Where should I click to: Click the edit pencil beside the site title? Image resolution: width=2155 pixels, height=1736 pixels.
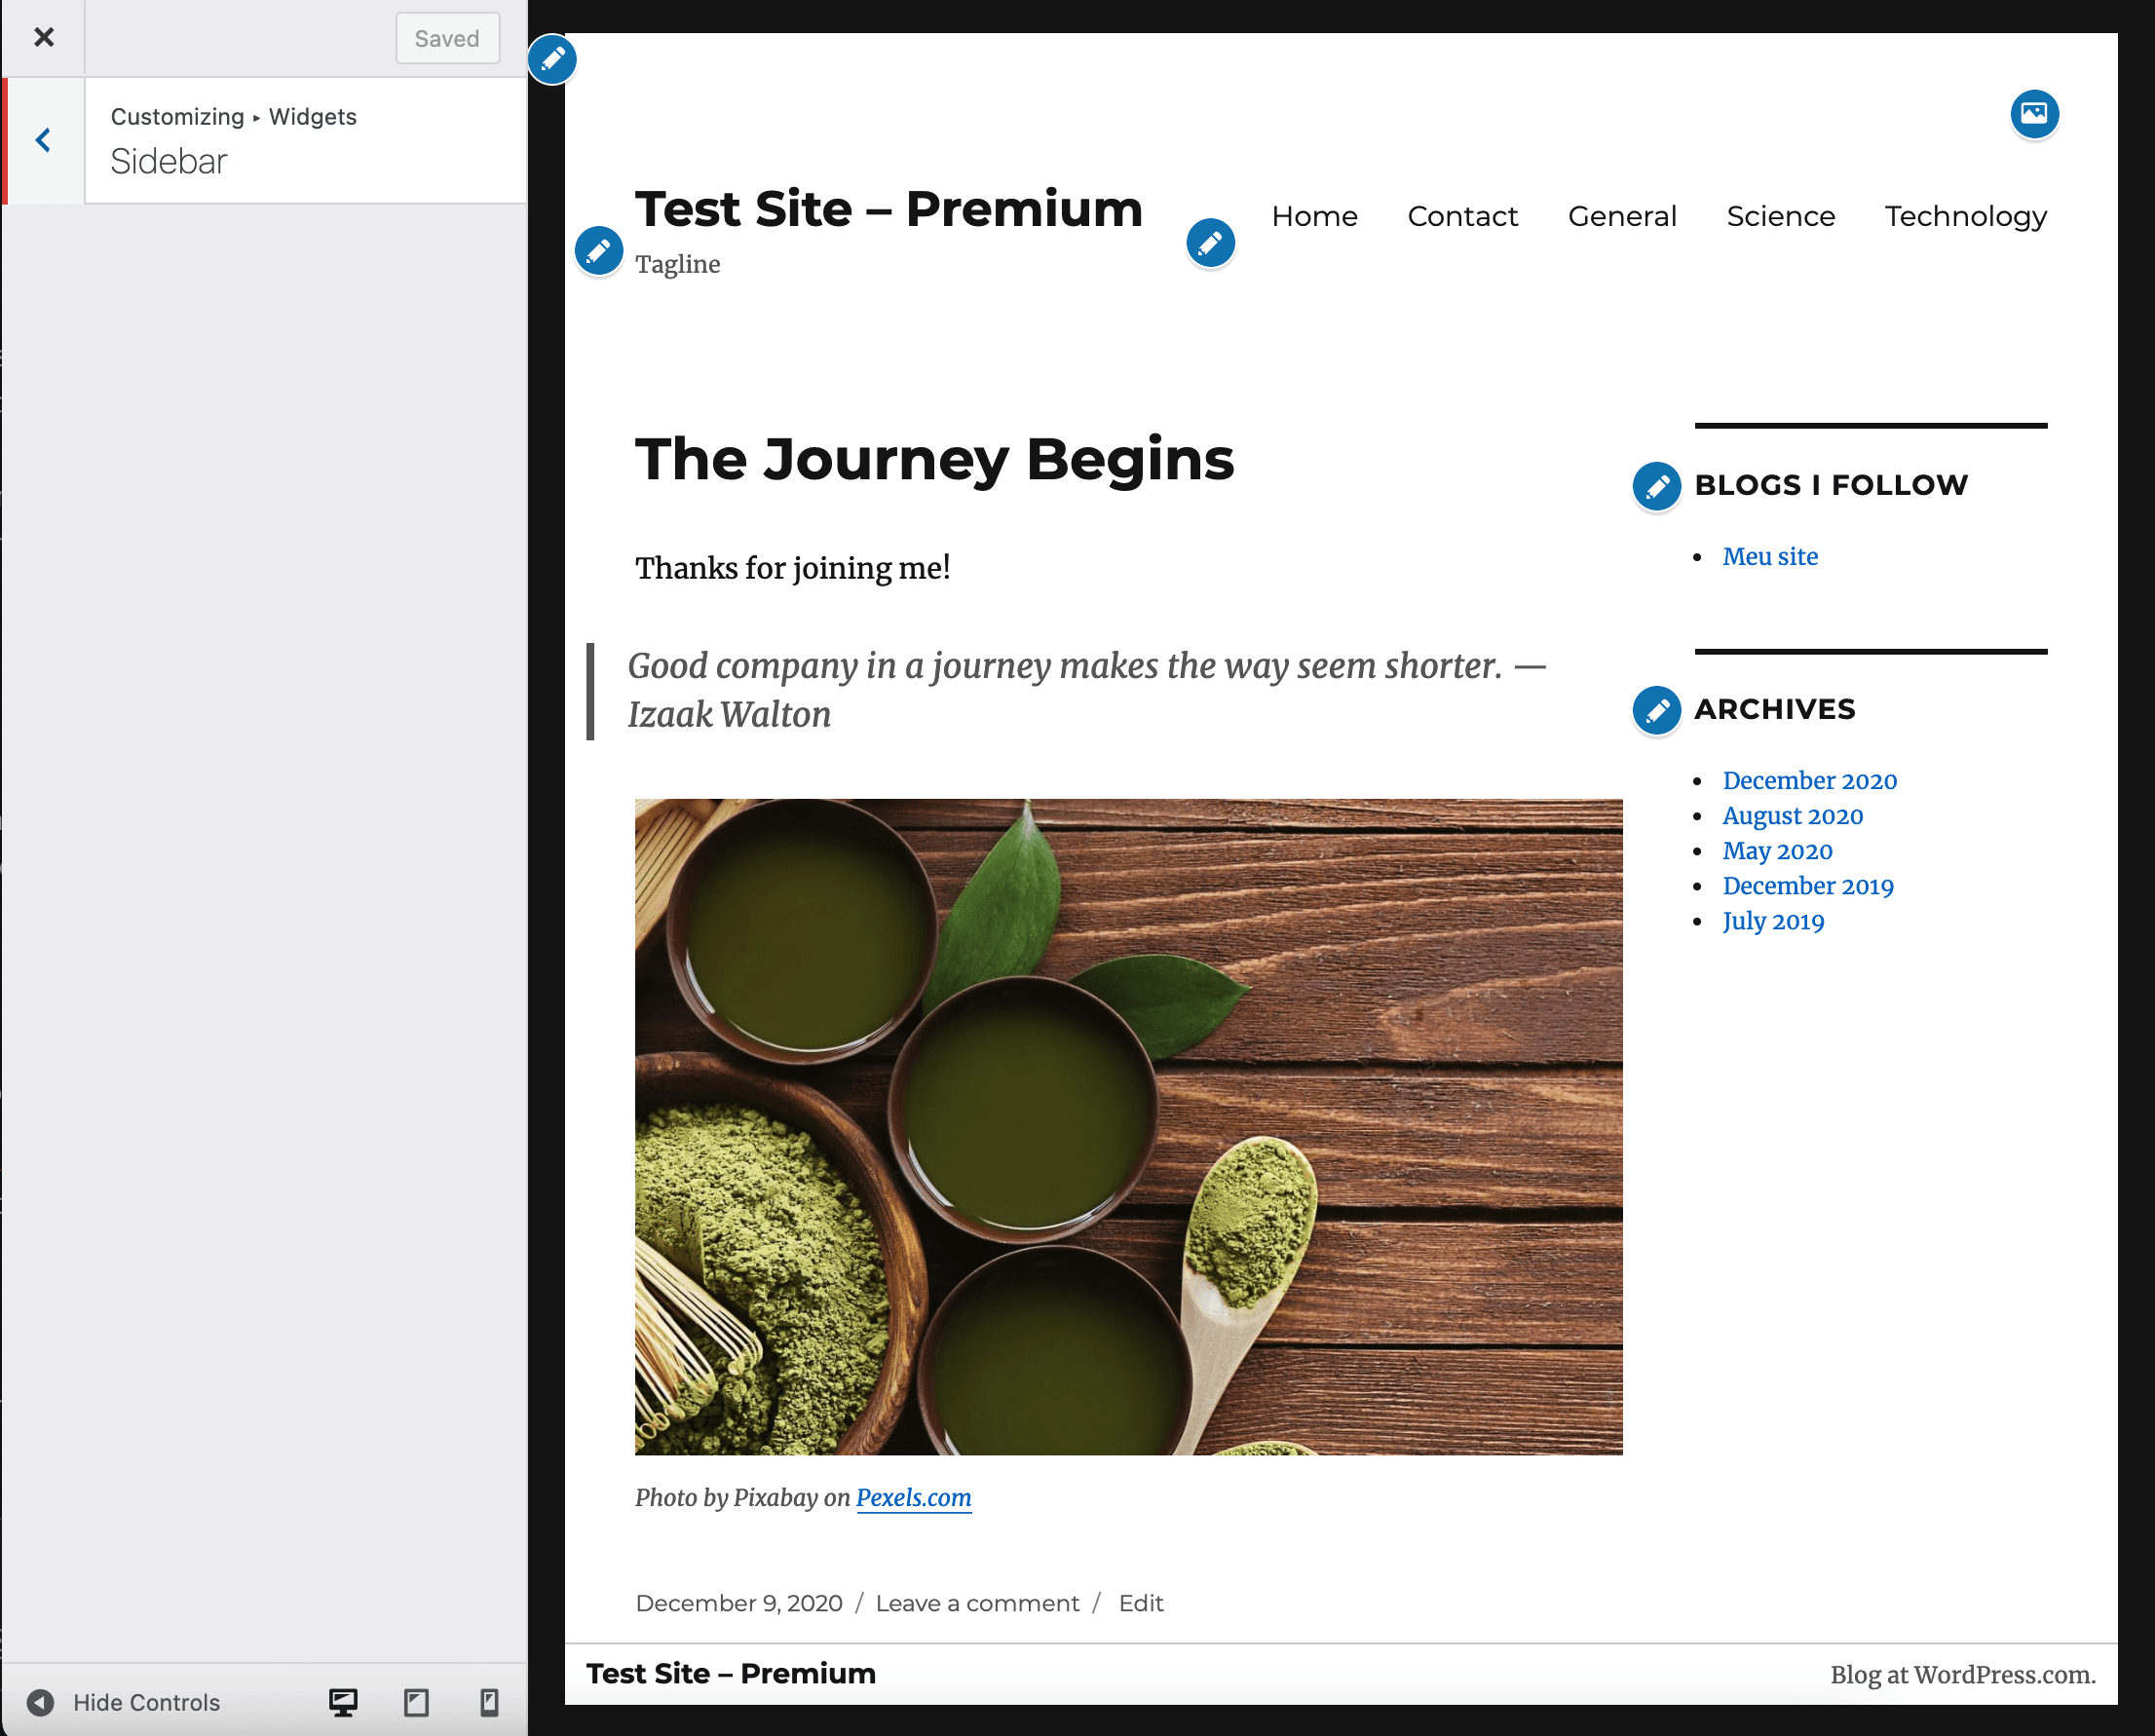coord(599,251)
